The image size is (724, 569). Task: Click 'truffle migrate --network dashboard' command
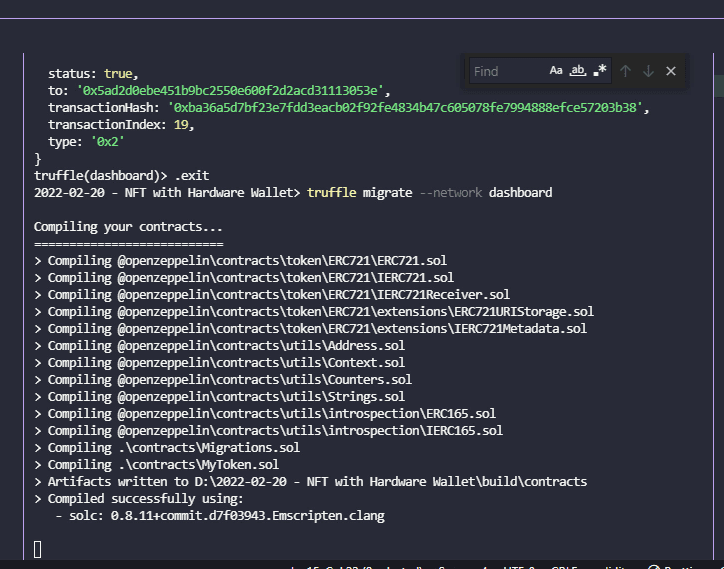pyautogui.click(x=429, y=193)
